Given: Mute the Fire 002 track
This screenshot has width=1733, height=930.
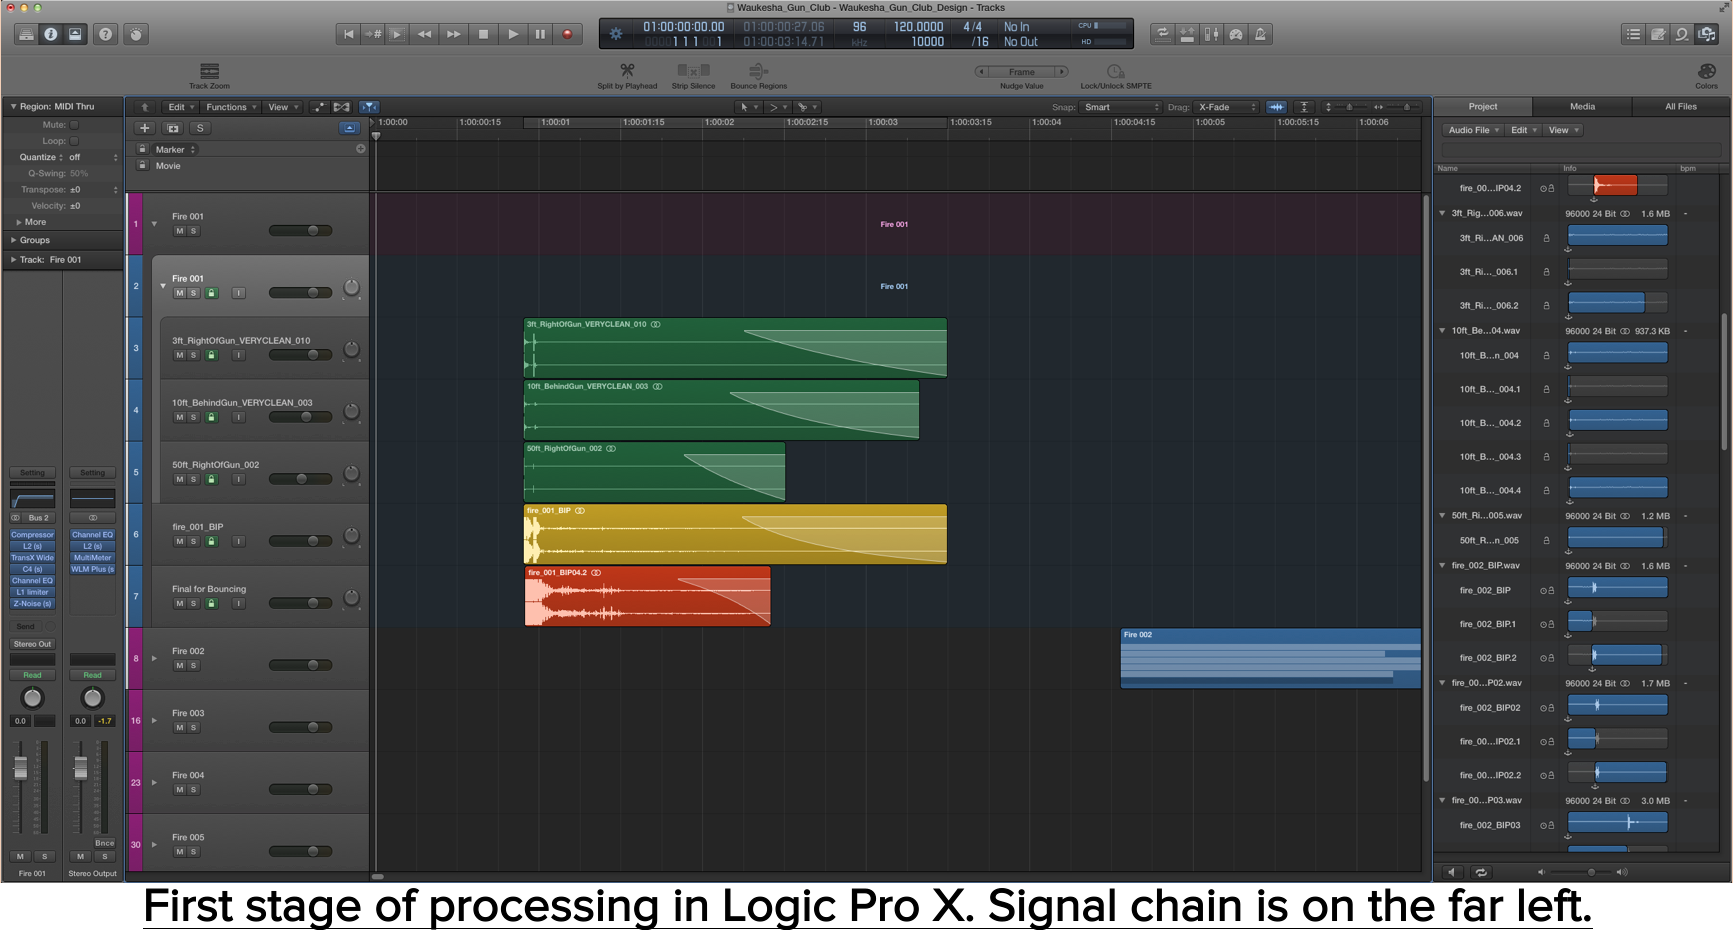Looking at the screenshot, I should tap(180, 665).
